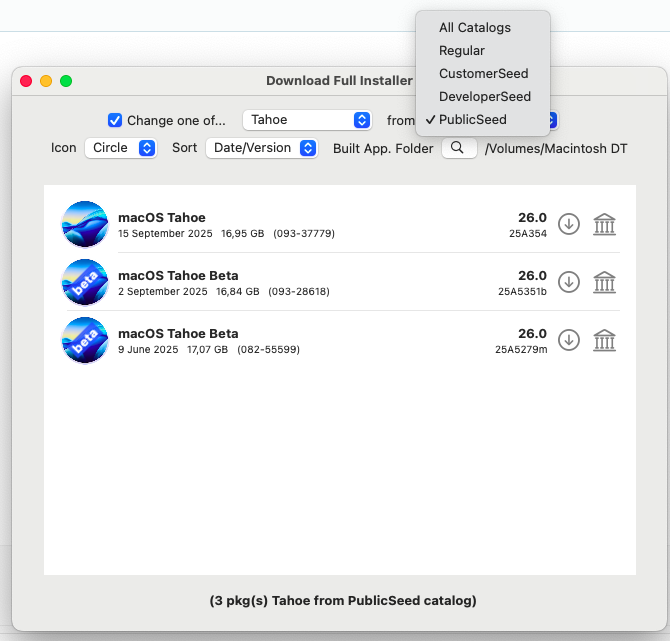The width and height of the screenshot is (670, 641).
Task: Click build number 25A5351b
Action: coord(522,292)
